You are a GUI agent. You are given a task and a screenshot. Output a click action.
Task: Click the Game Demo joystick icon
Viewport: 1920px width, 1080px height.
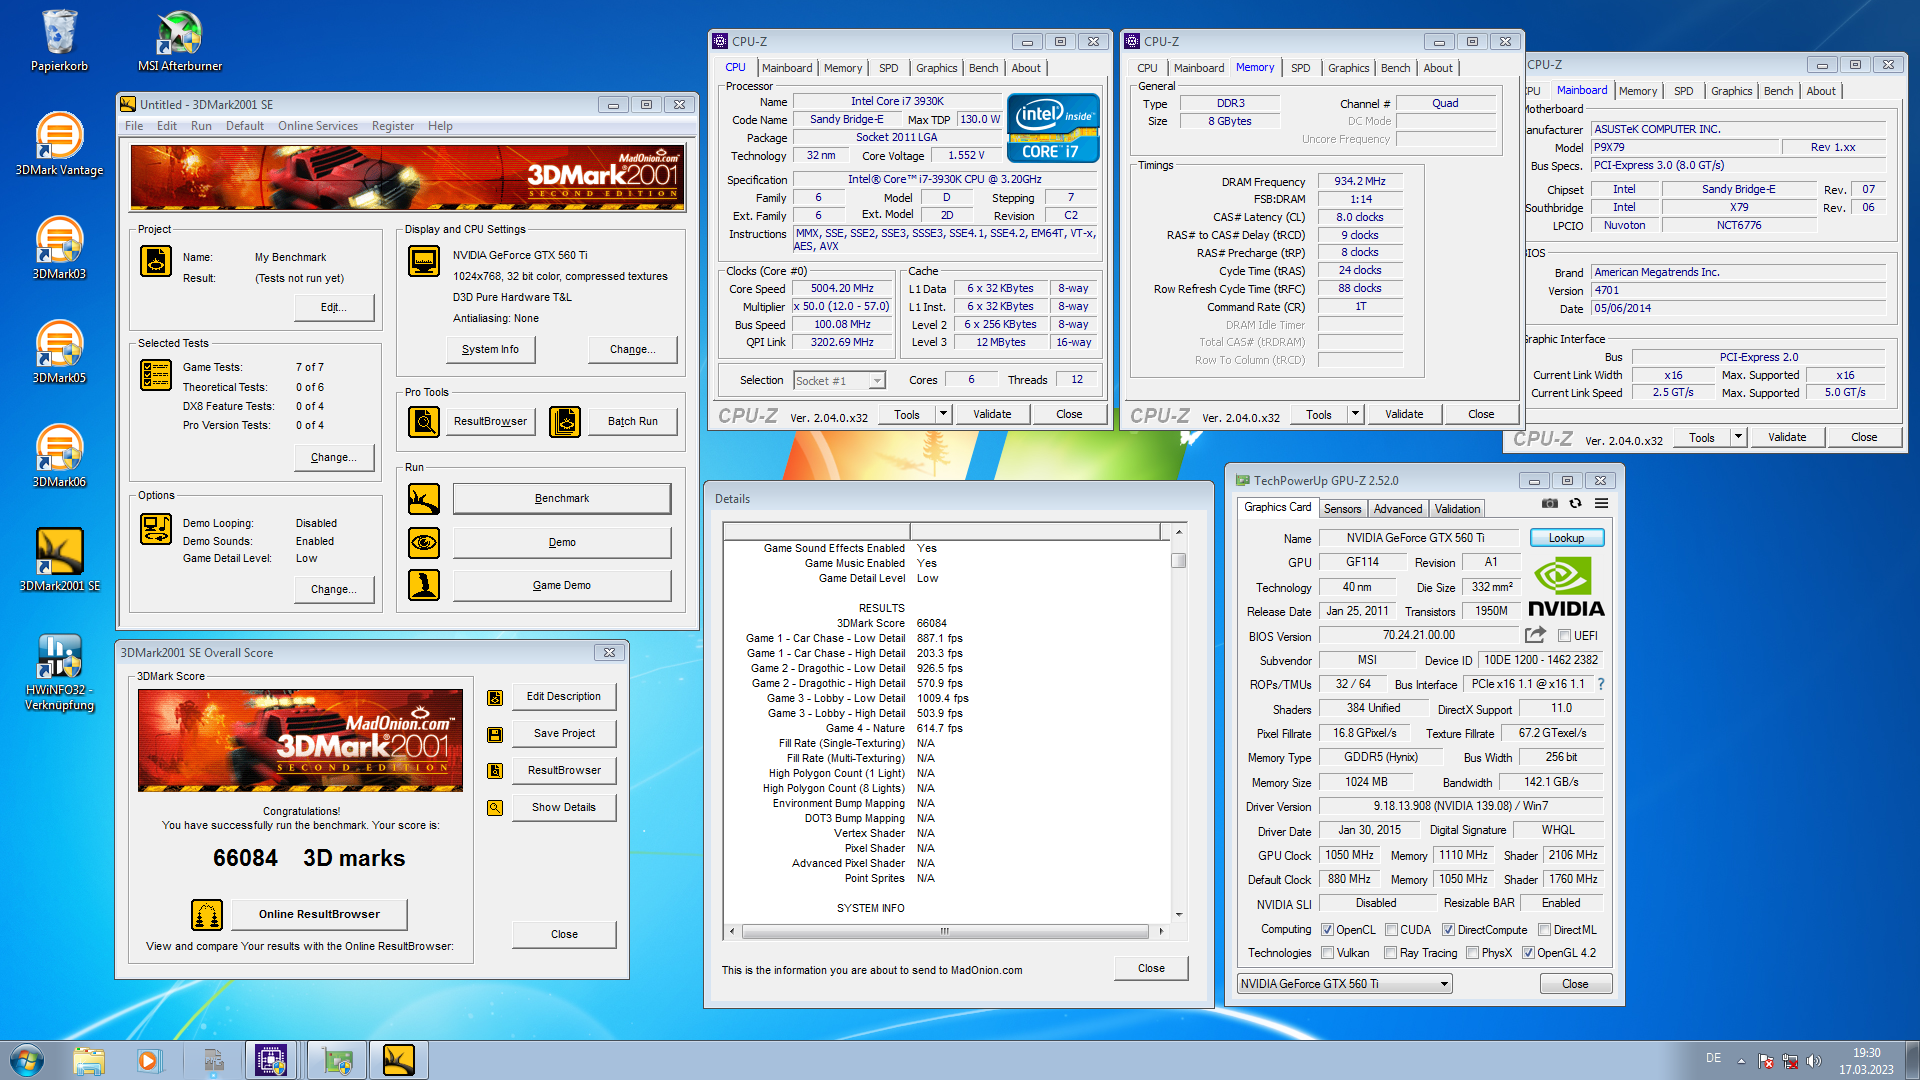424,585
